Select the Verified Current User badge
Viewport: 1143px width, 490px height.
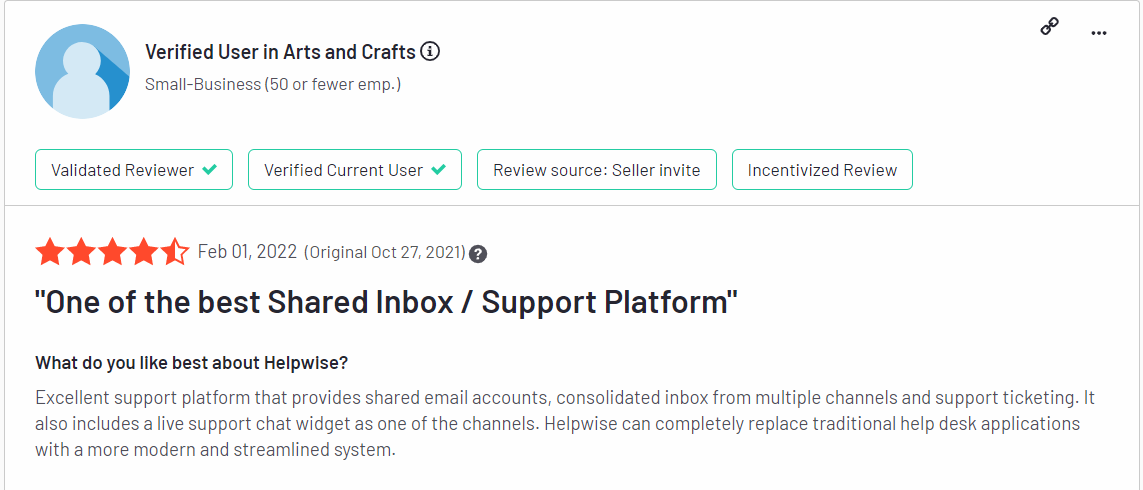(355, 170)
